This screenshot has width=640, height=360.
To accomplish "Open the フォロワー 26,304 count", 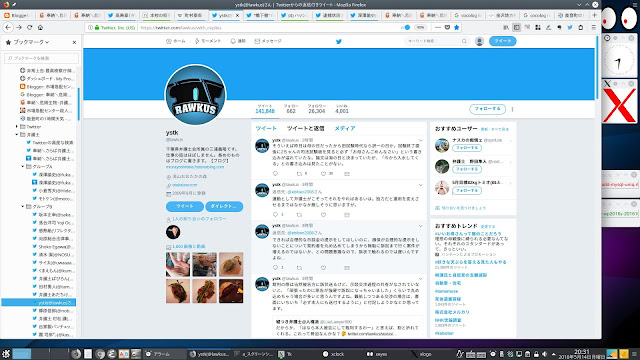I will pos(317,109).
